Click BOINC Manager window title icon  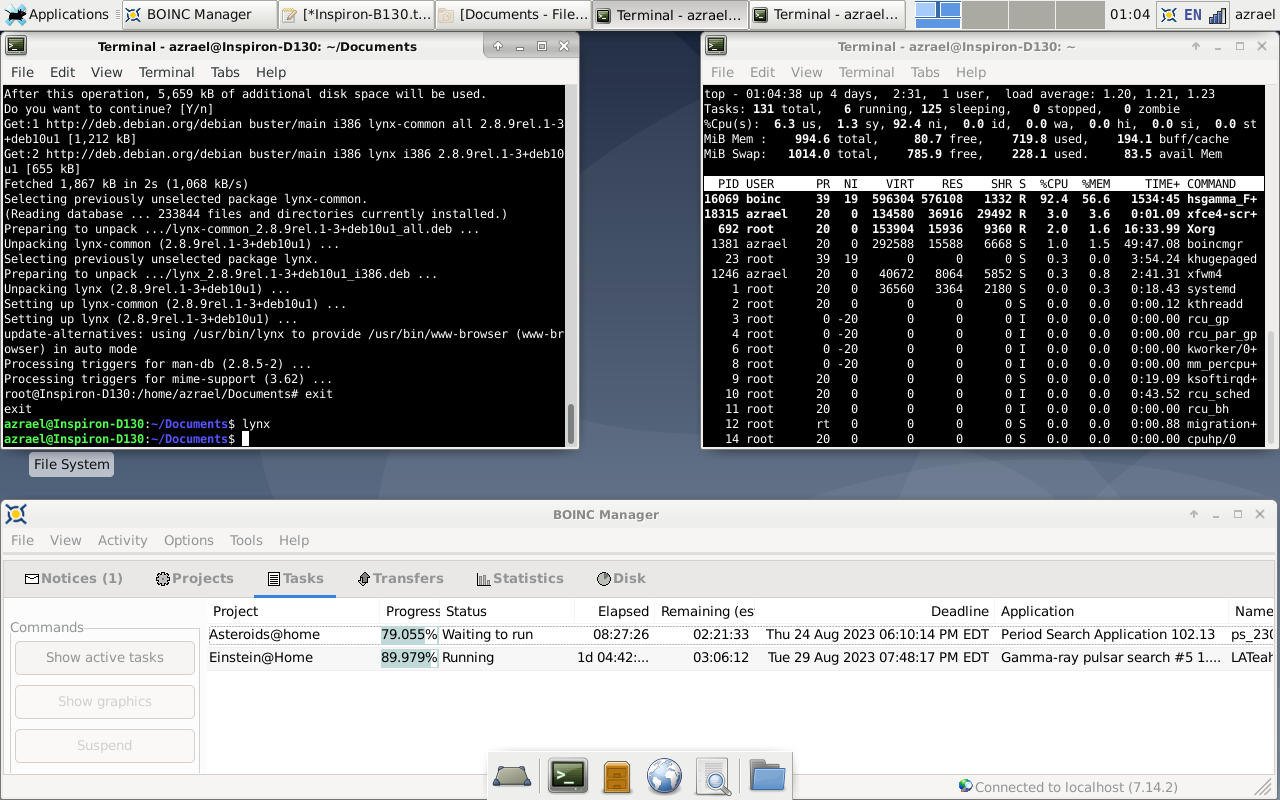click(x=16, y=514)
